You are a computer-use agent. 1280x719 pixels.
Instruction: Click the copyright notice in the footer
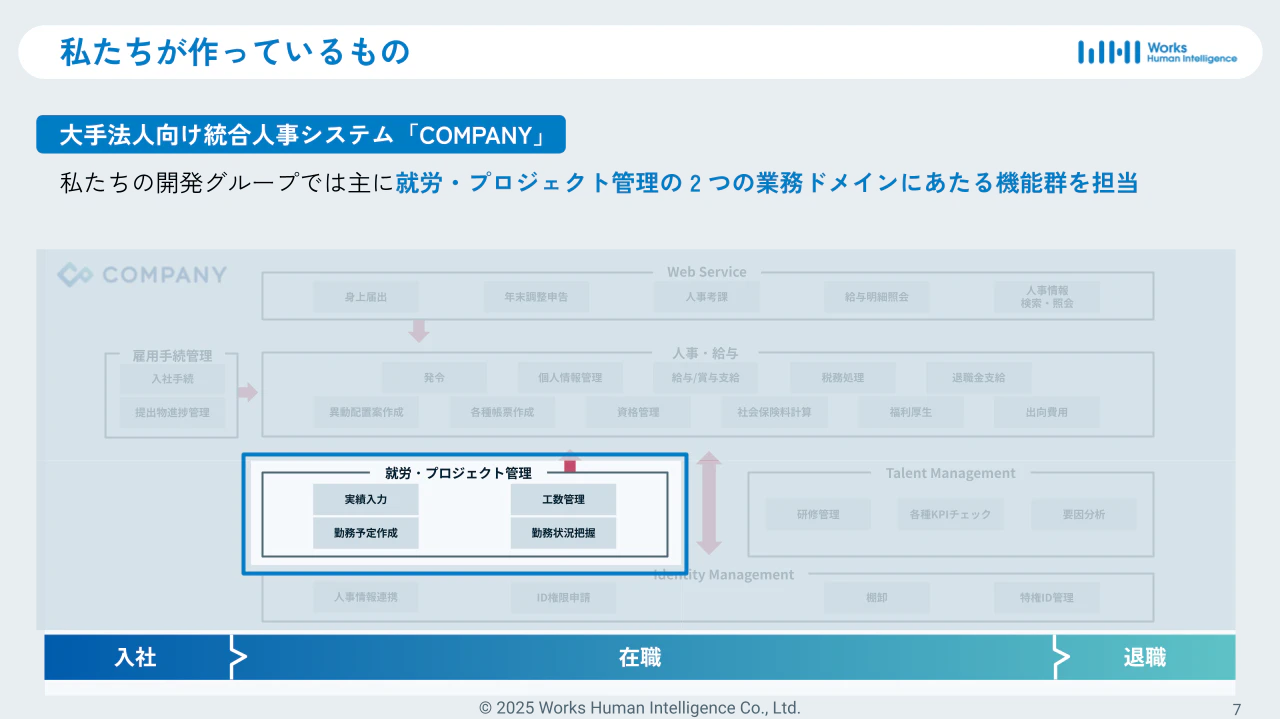pos(640,707)
